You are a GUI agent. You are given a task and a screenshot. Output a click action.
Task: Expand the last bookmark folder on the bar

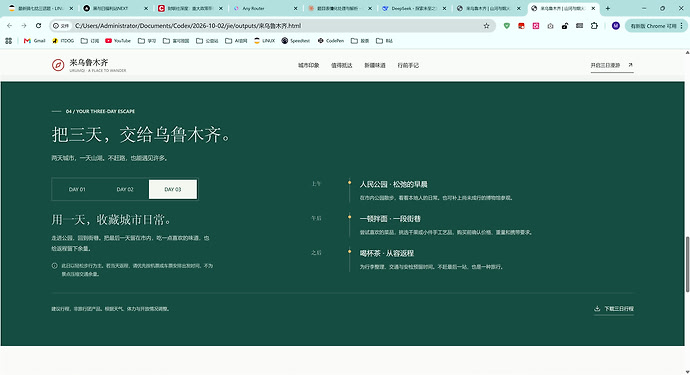coord(384,40)
